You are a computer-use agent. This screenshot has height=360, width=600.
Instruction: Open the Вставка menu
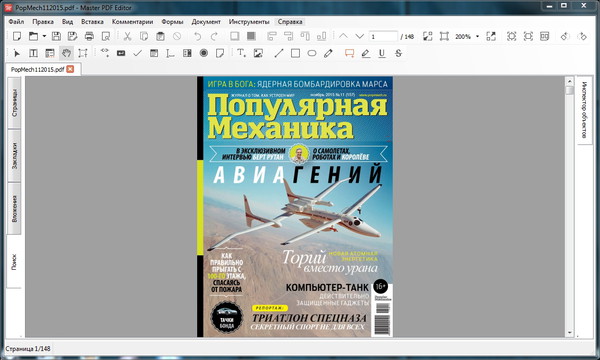pyautogui.click(x=92, y=22)
